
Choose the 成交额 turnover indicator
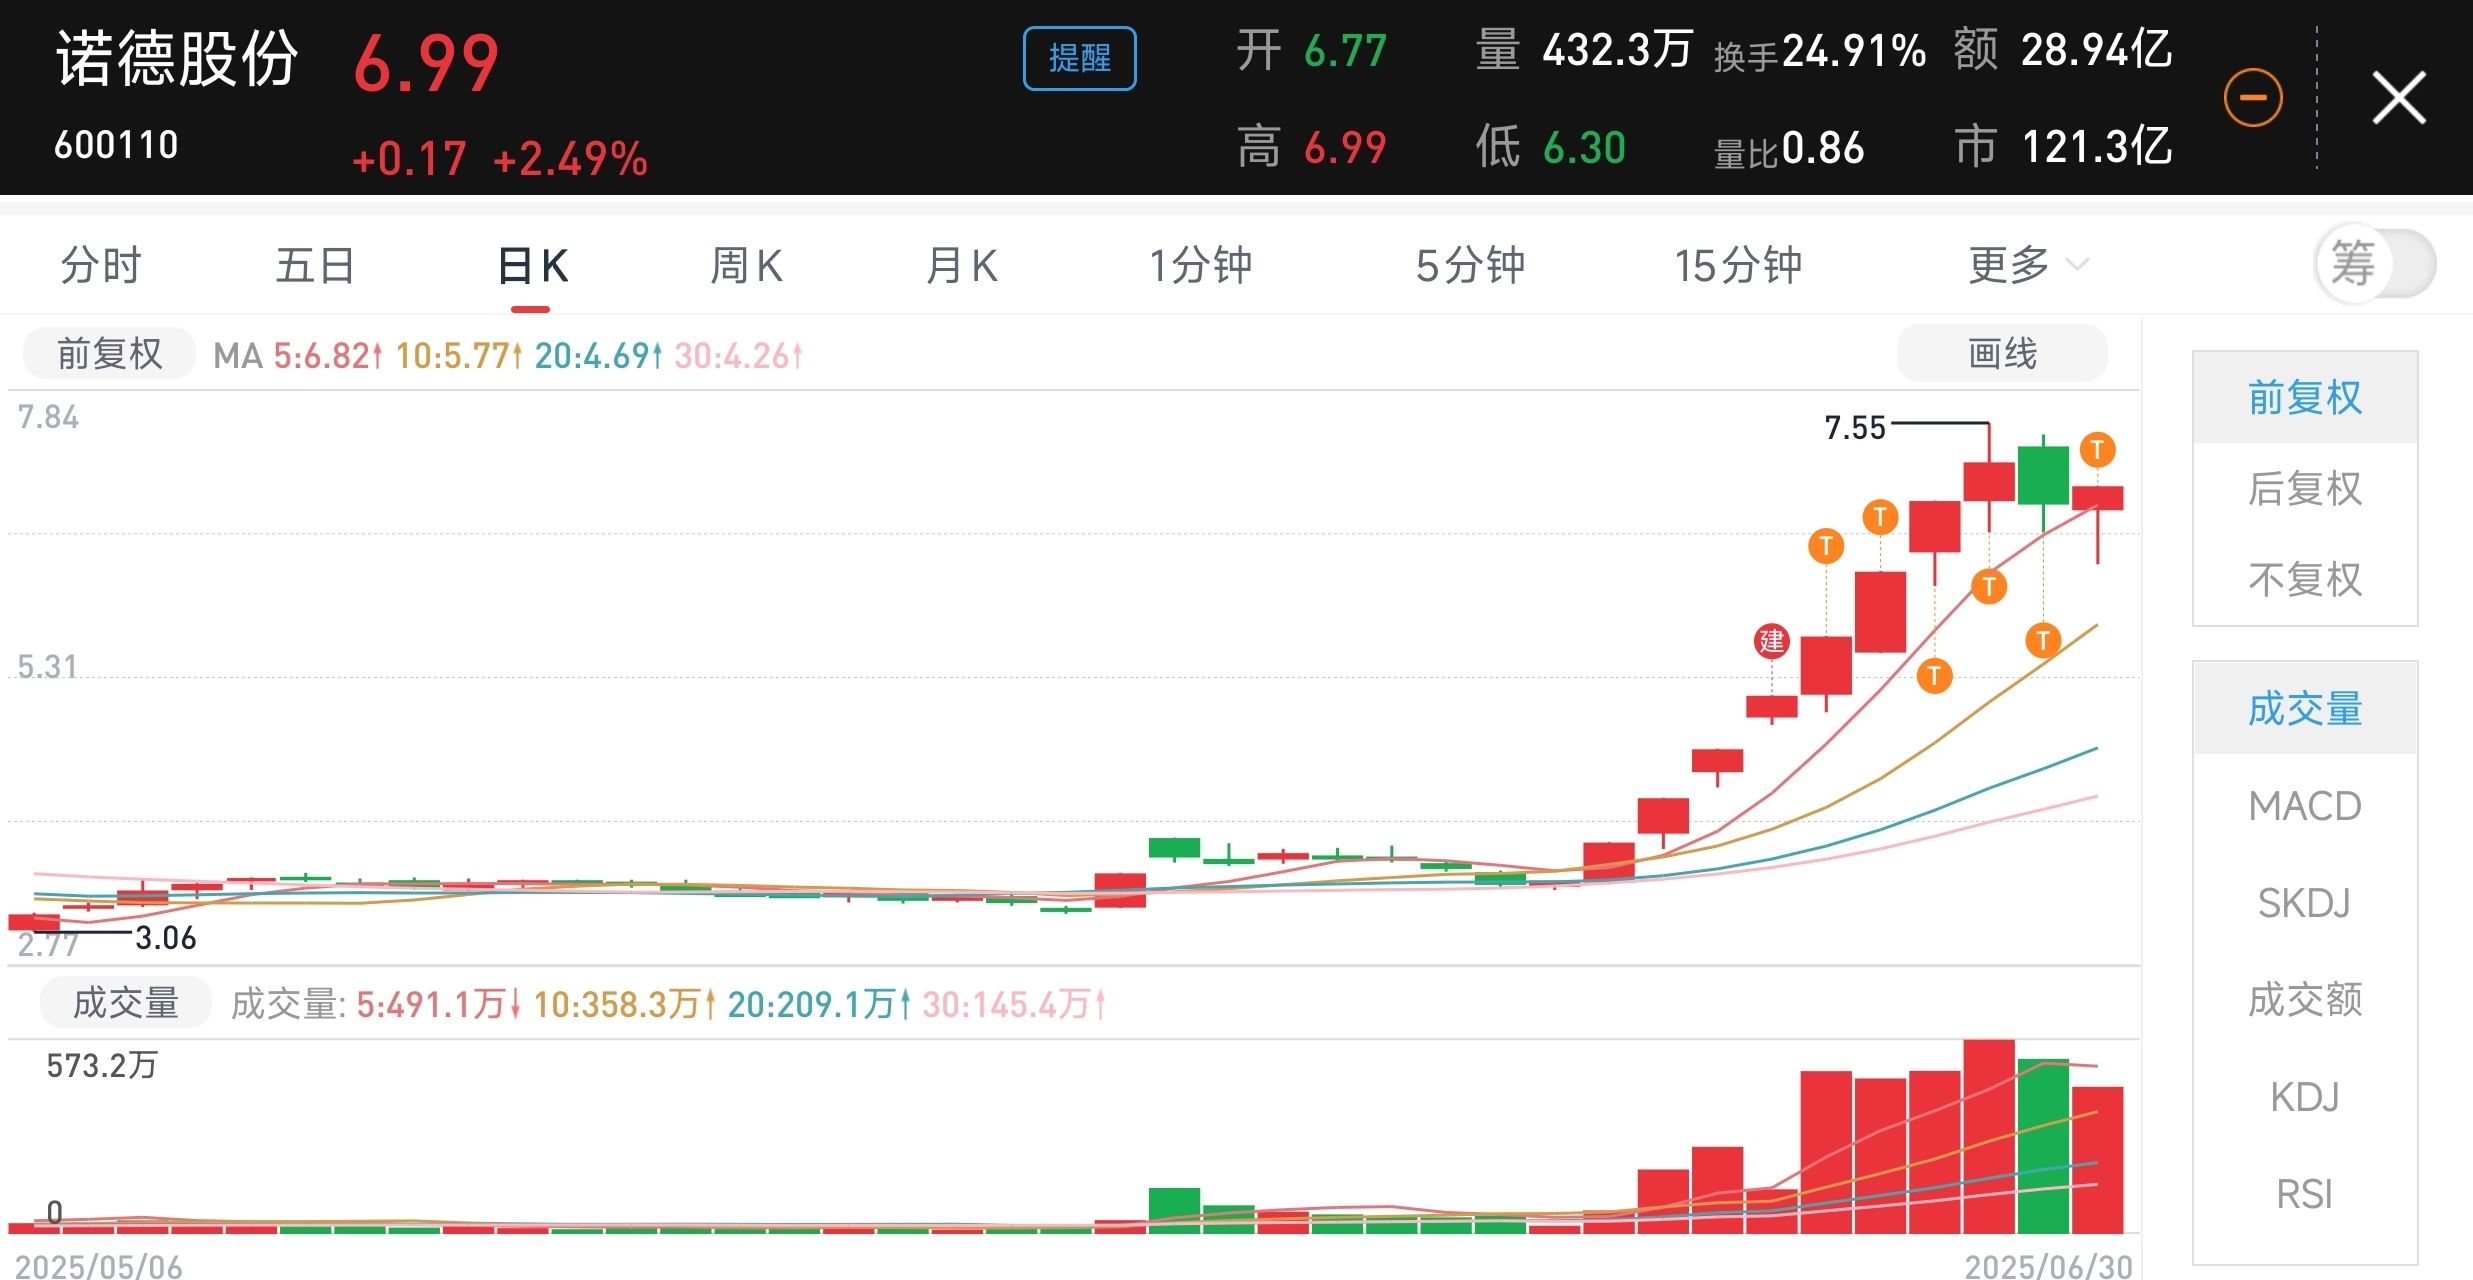pyautogui.click(x=2305, y=1000)
